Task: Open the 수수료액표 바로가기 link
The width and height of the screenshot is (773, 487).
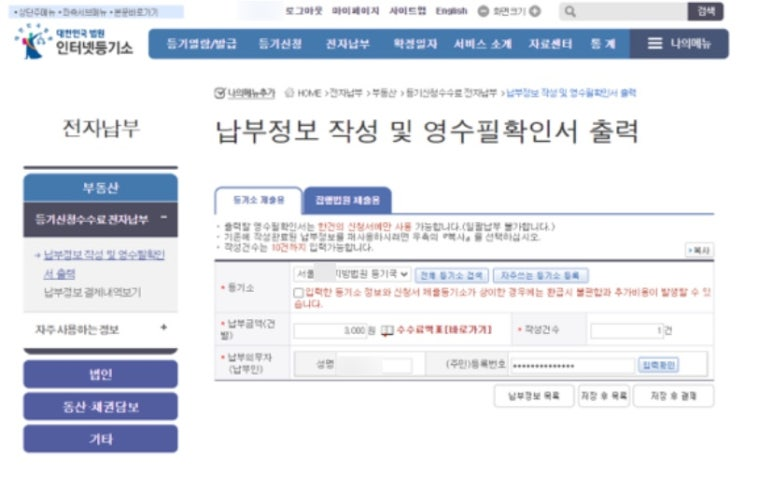Action: (x=444, y=330)
